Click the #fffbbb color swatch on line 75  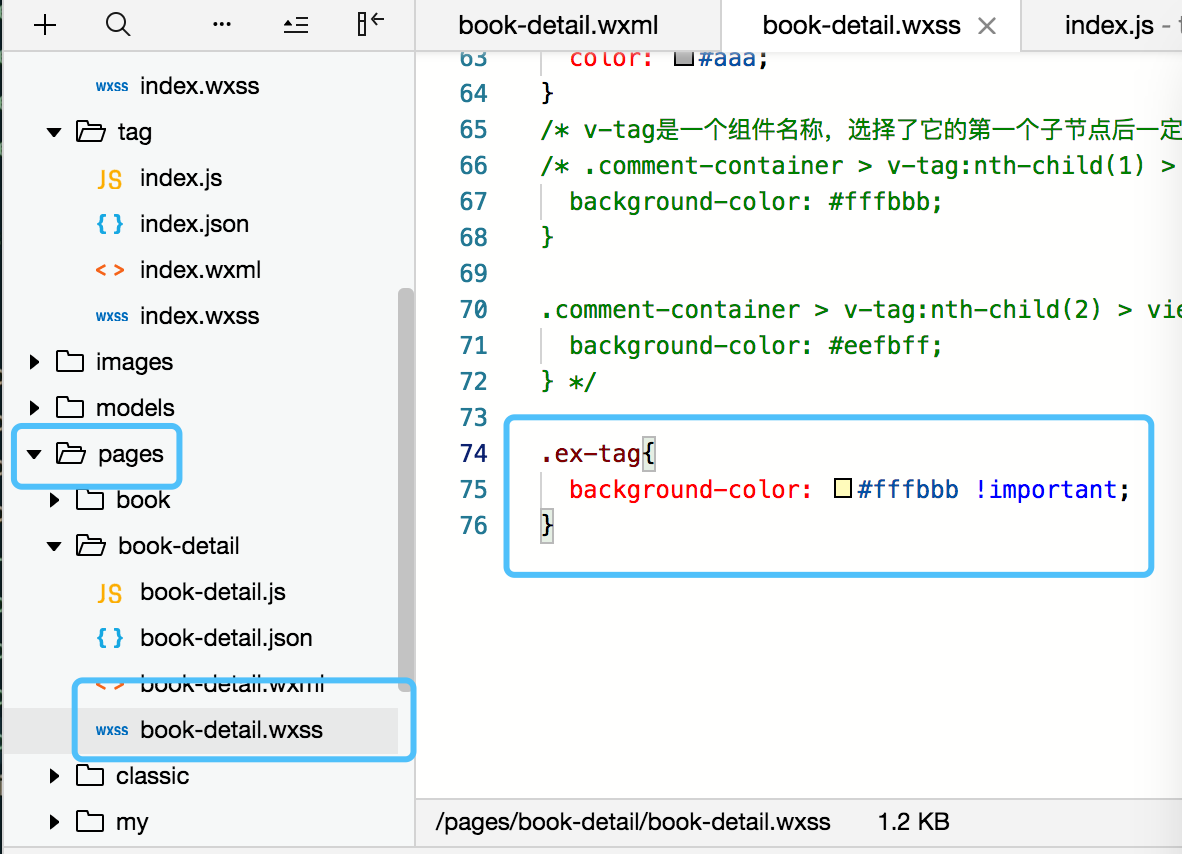click(843, 488)
